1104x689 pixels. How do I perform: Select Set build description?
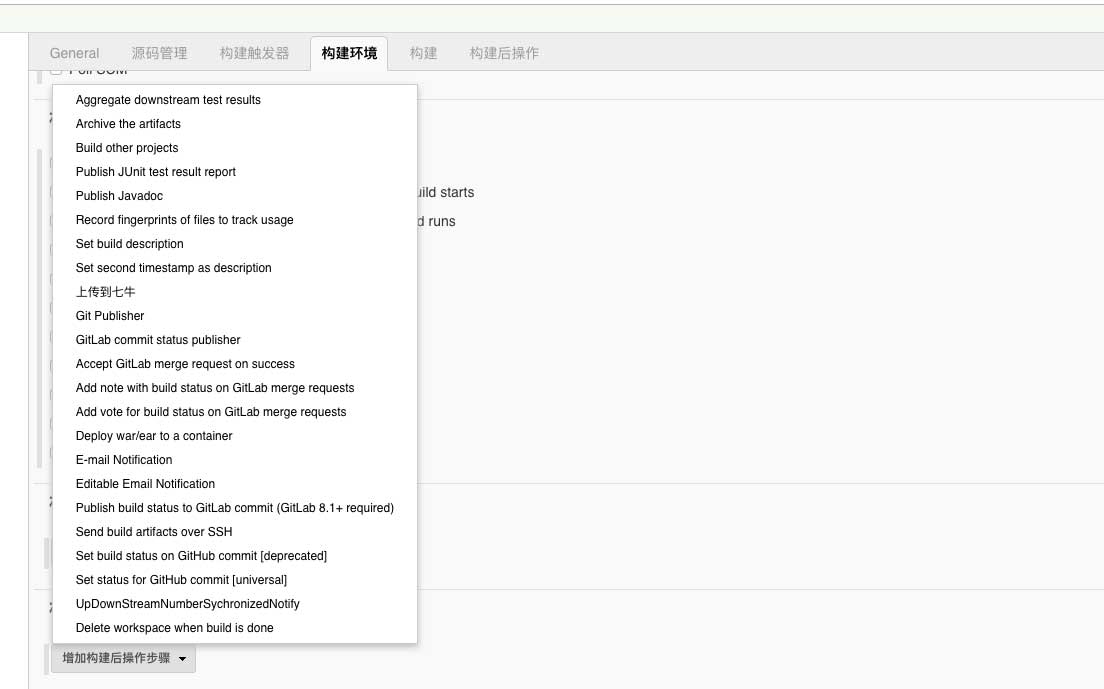tap(130, 244)
